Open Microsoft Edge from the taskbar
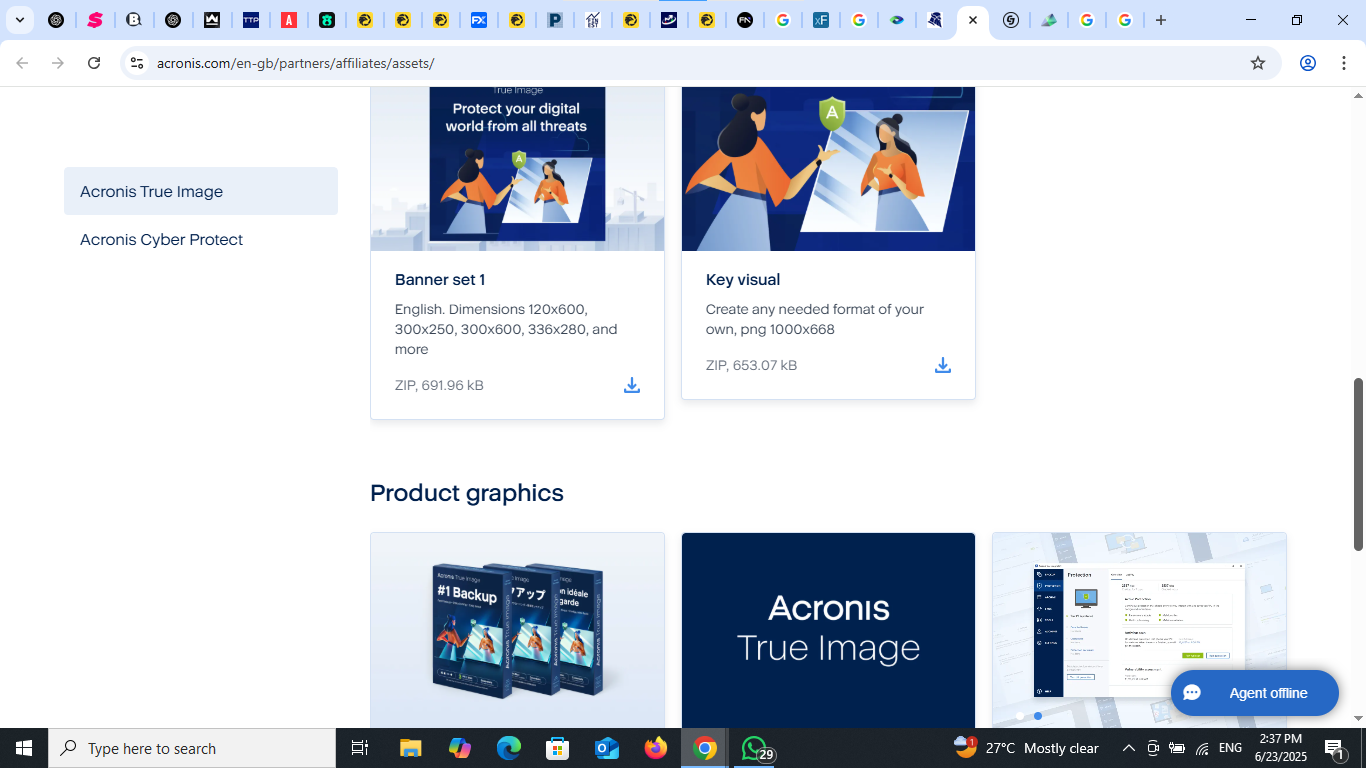 pyautogui.click(x=509, y=748)
